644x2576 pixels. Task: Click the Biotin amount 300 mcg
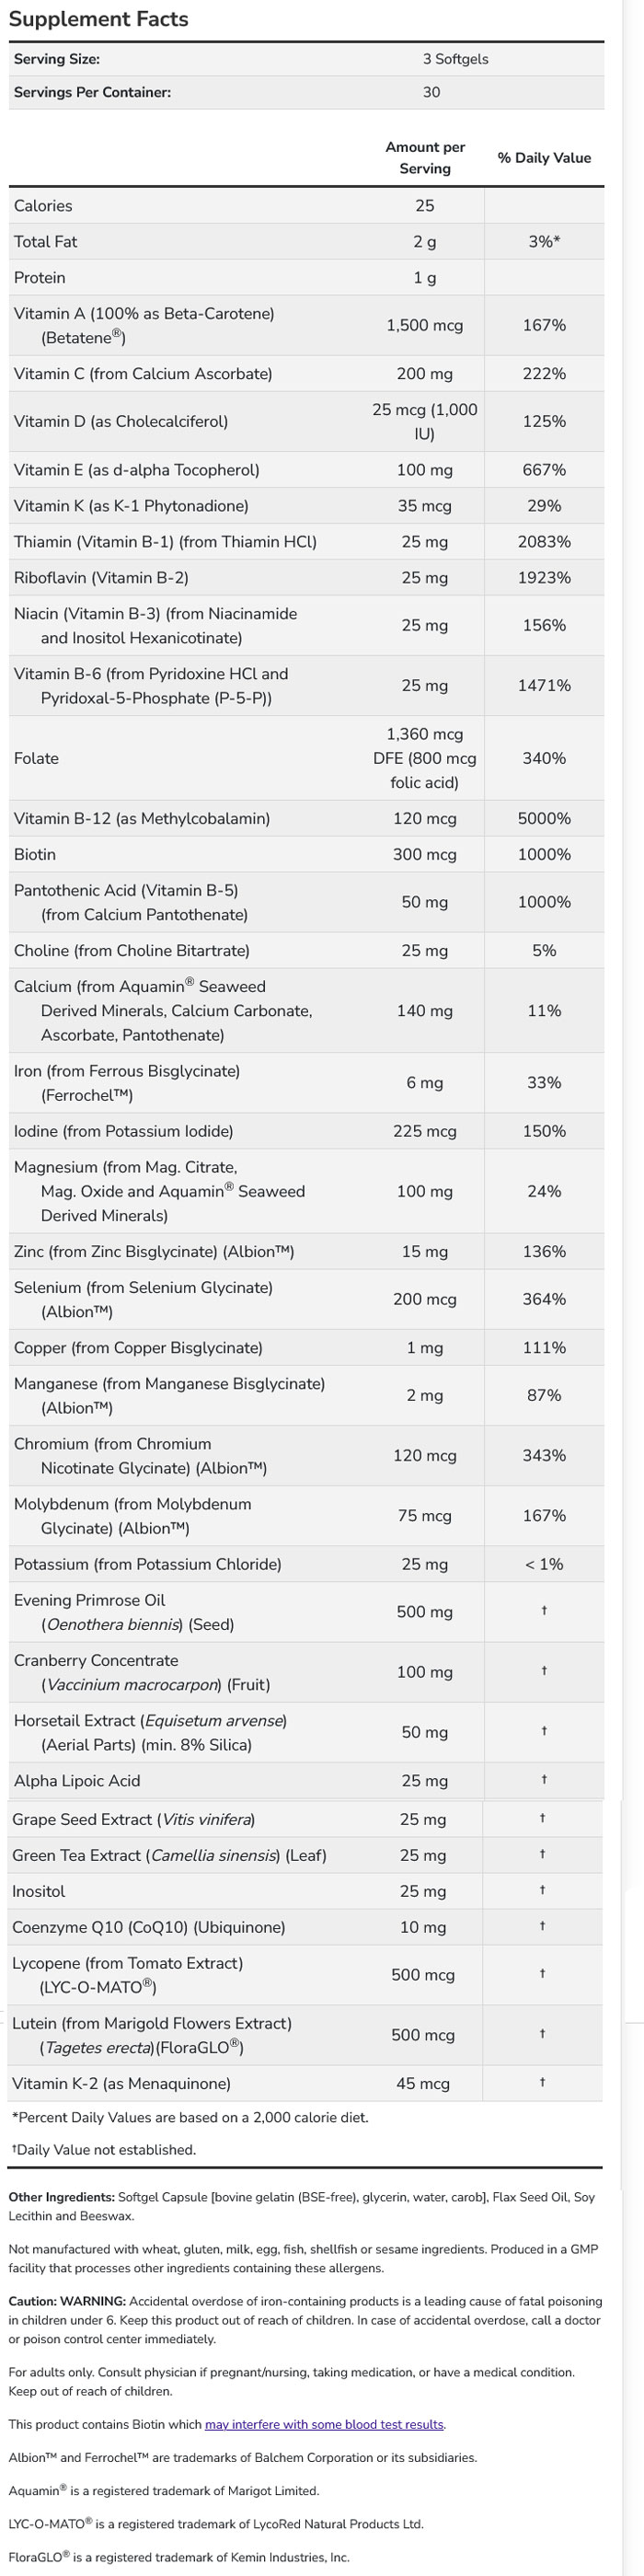tap(425, 854)
